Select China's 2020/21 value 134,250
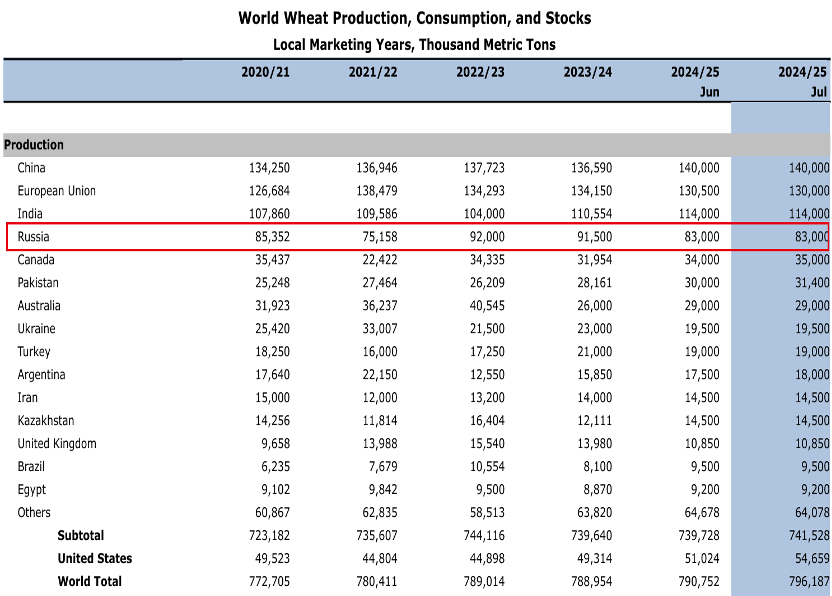This screenshot has width=832, height=596. click(x=270, y=168)
